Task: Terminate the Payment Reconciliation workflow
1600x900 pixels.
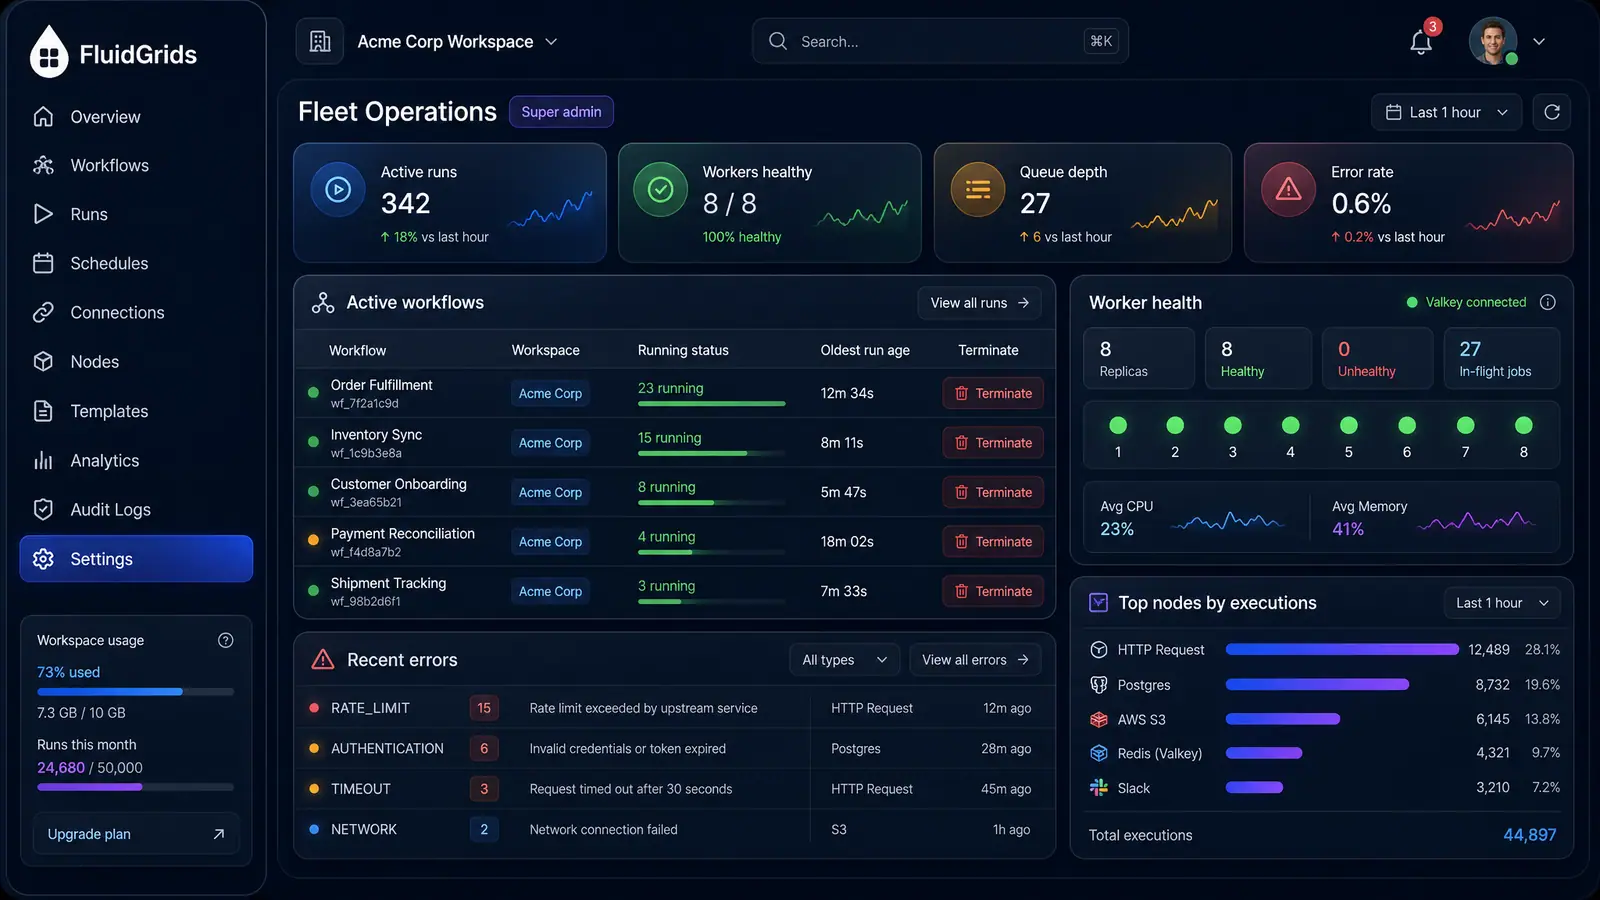Action: coord(993,542)
